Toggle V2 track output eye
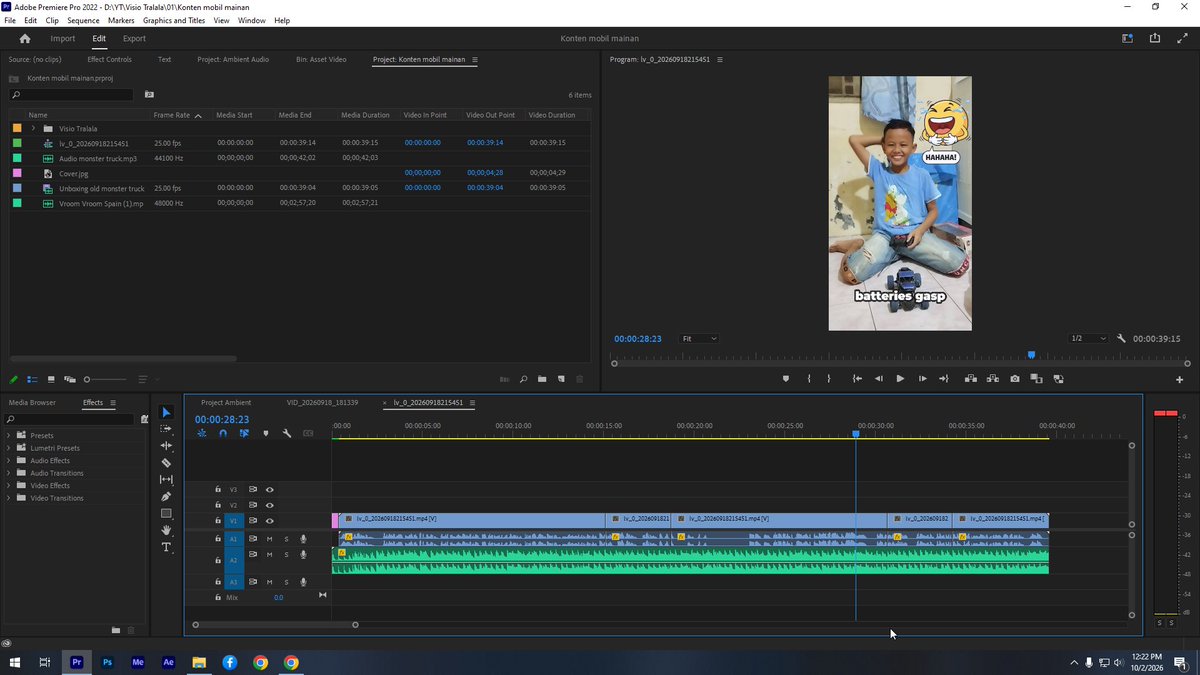Image resolution: width=1200 pixels, height=675 pixels. coord(270,506)
